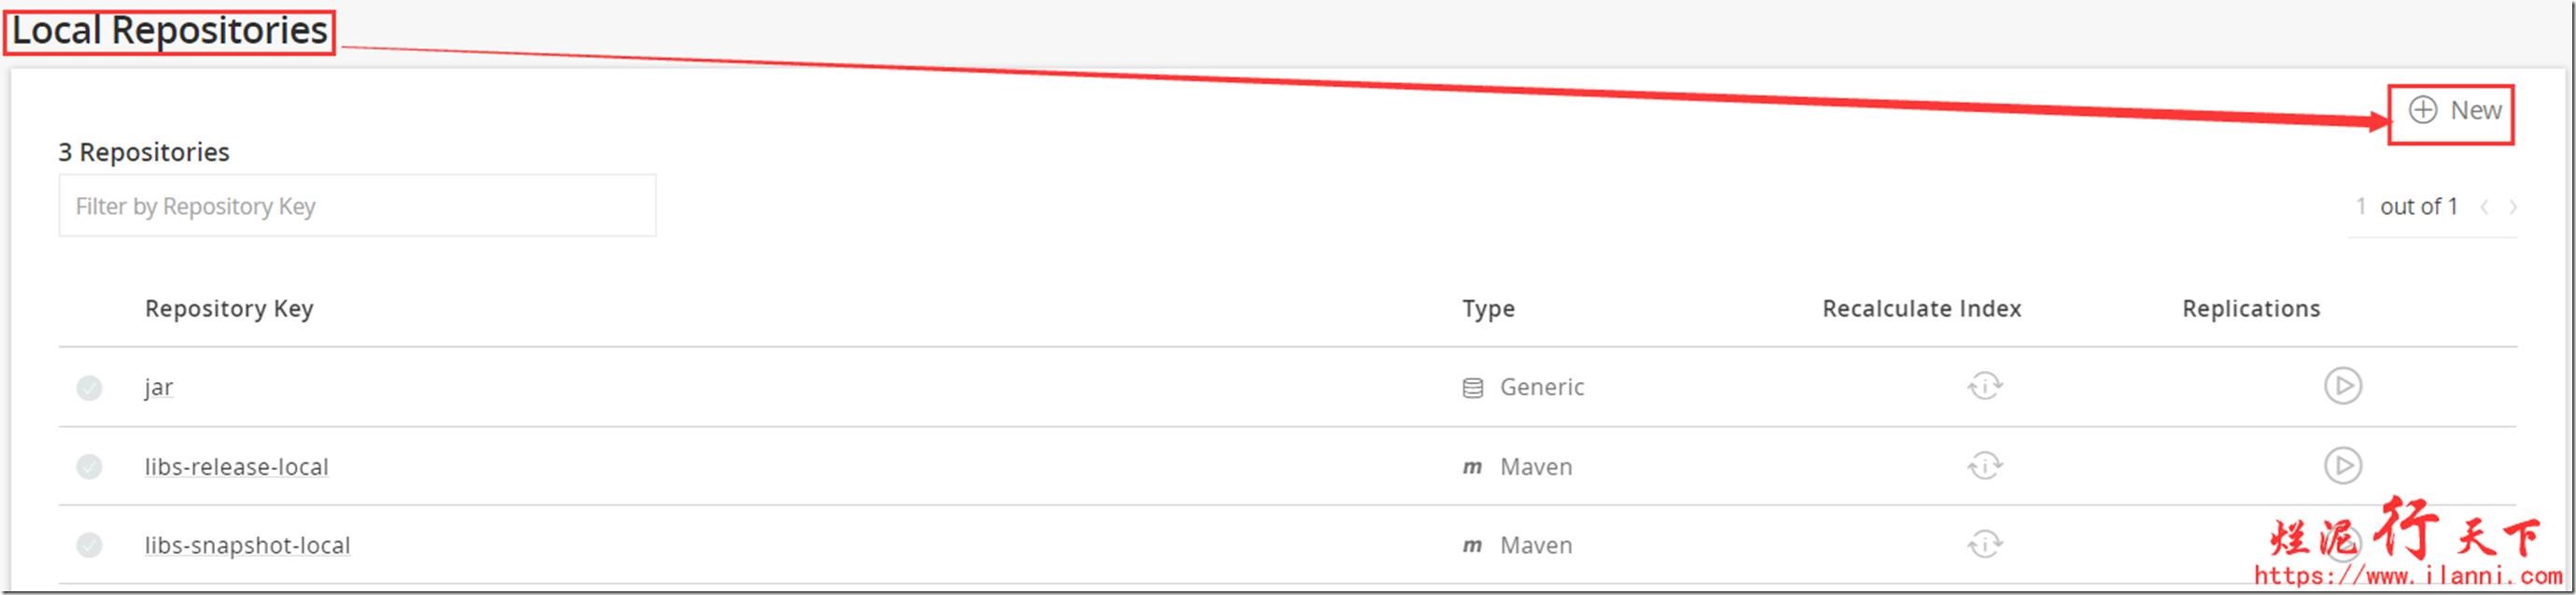Recalculate index for libs-release-local

coord(1985,466)
